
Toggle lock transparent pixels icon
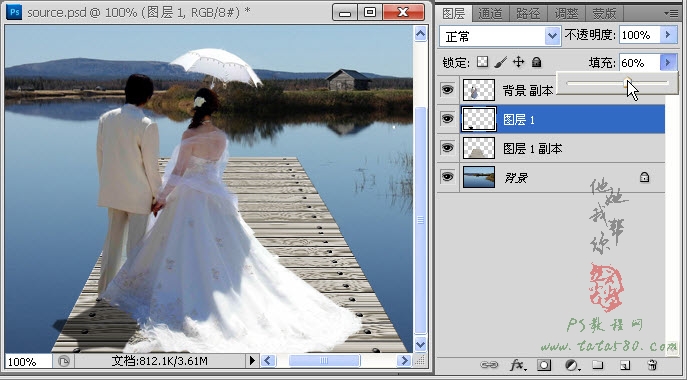[x=482, y=62]
